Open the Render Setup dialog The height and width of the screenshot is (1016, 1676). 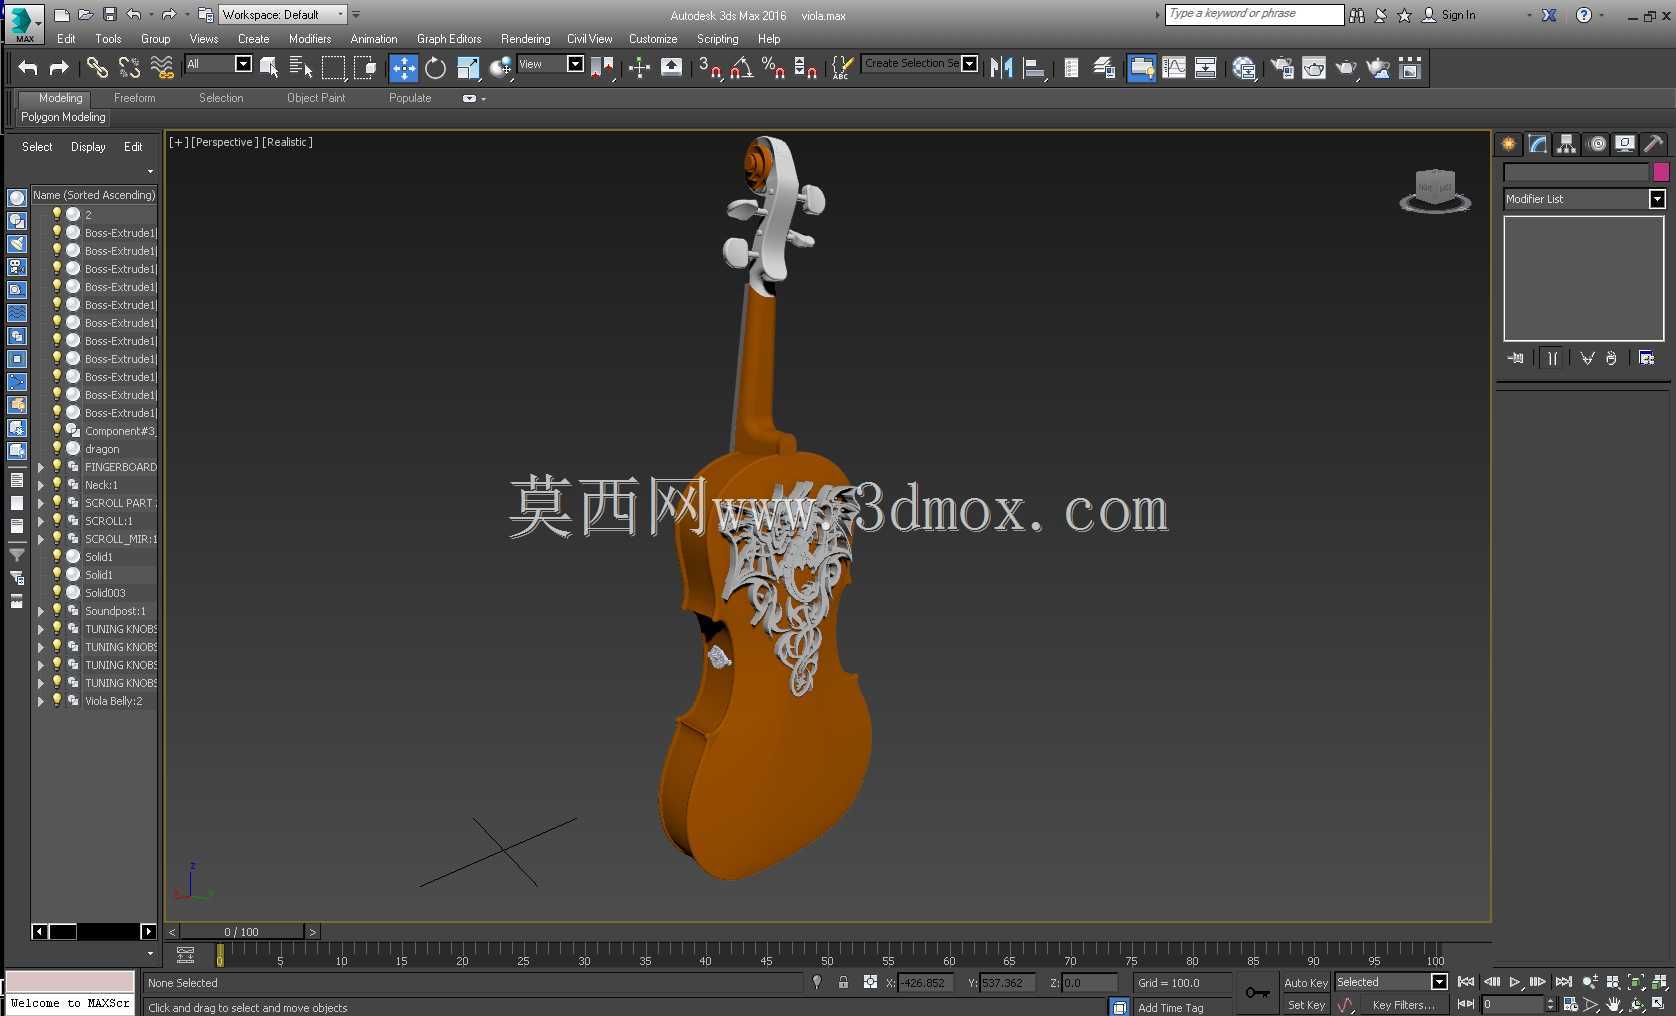[1281, 67]
